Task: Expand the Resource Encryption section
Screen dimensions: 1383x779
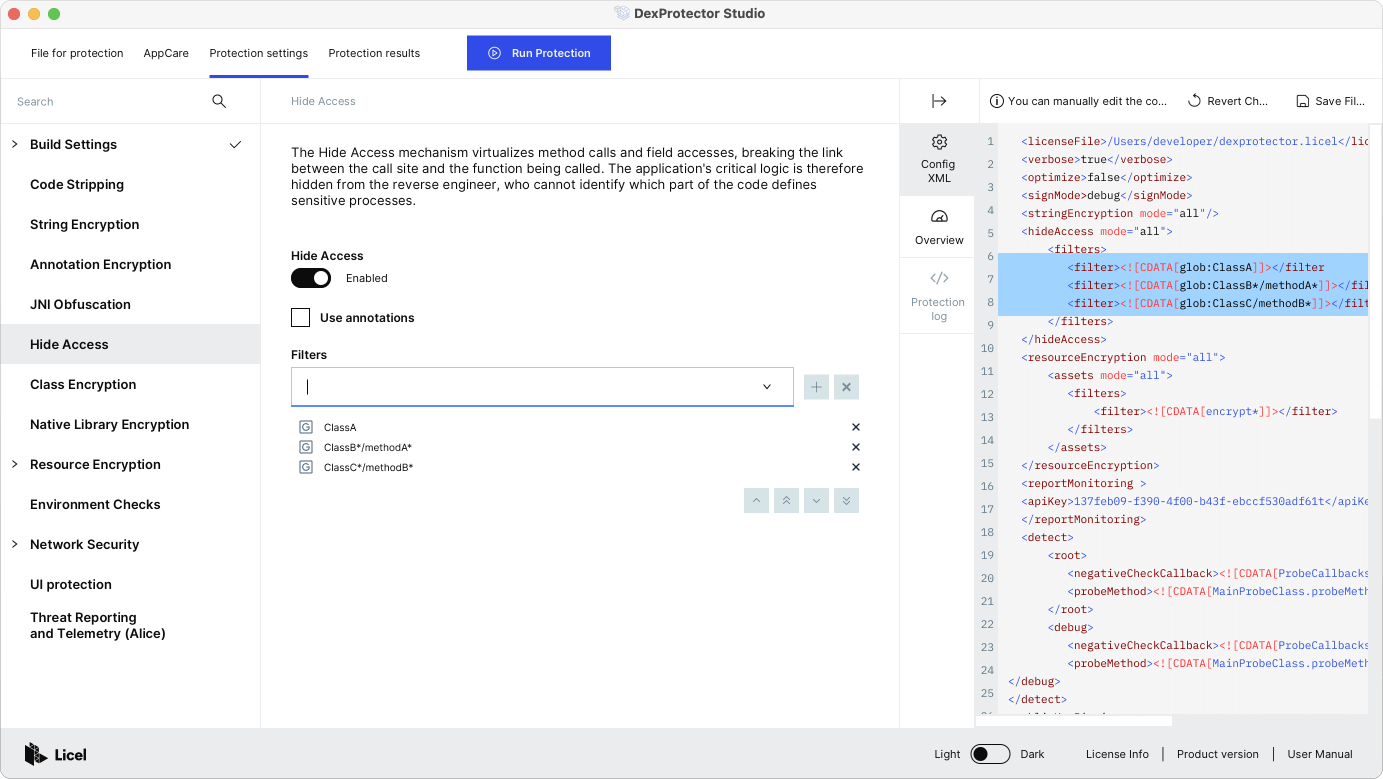Action: click(15, 464)
